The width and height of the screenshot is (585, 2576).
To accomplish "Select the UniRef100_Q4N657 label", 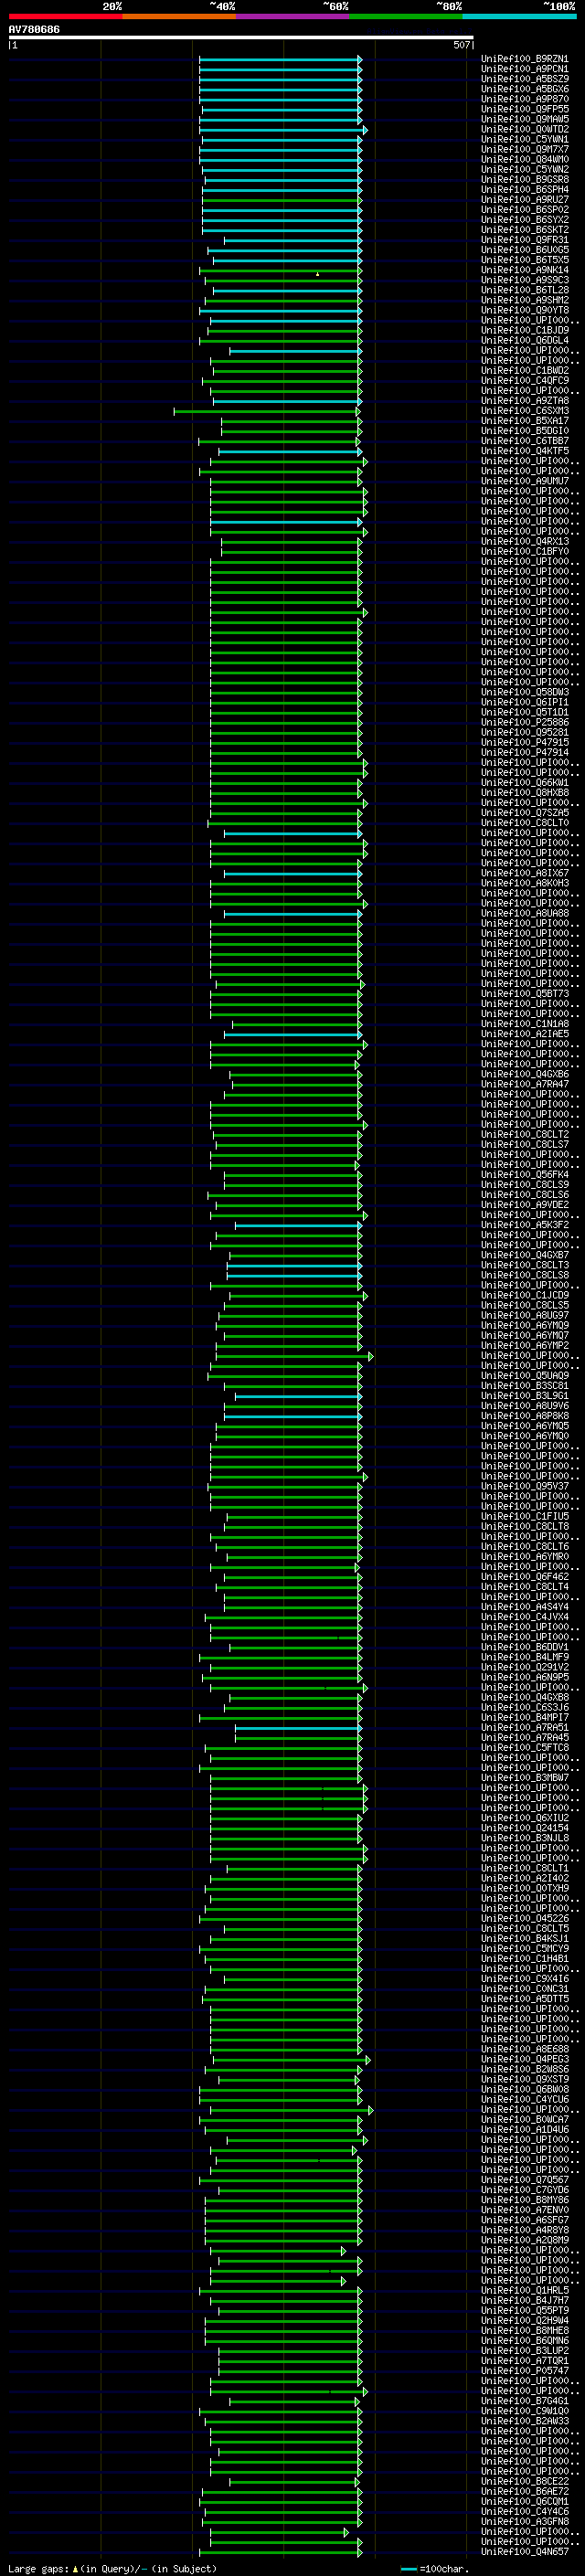I will (524, 2552).
